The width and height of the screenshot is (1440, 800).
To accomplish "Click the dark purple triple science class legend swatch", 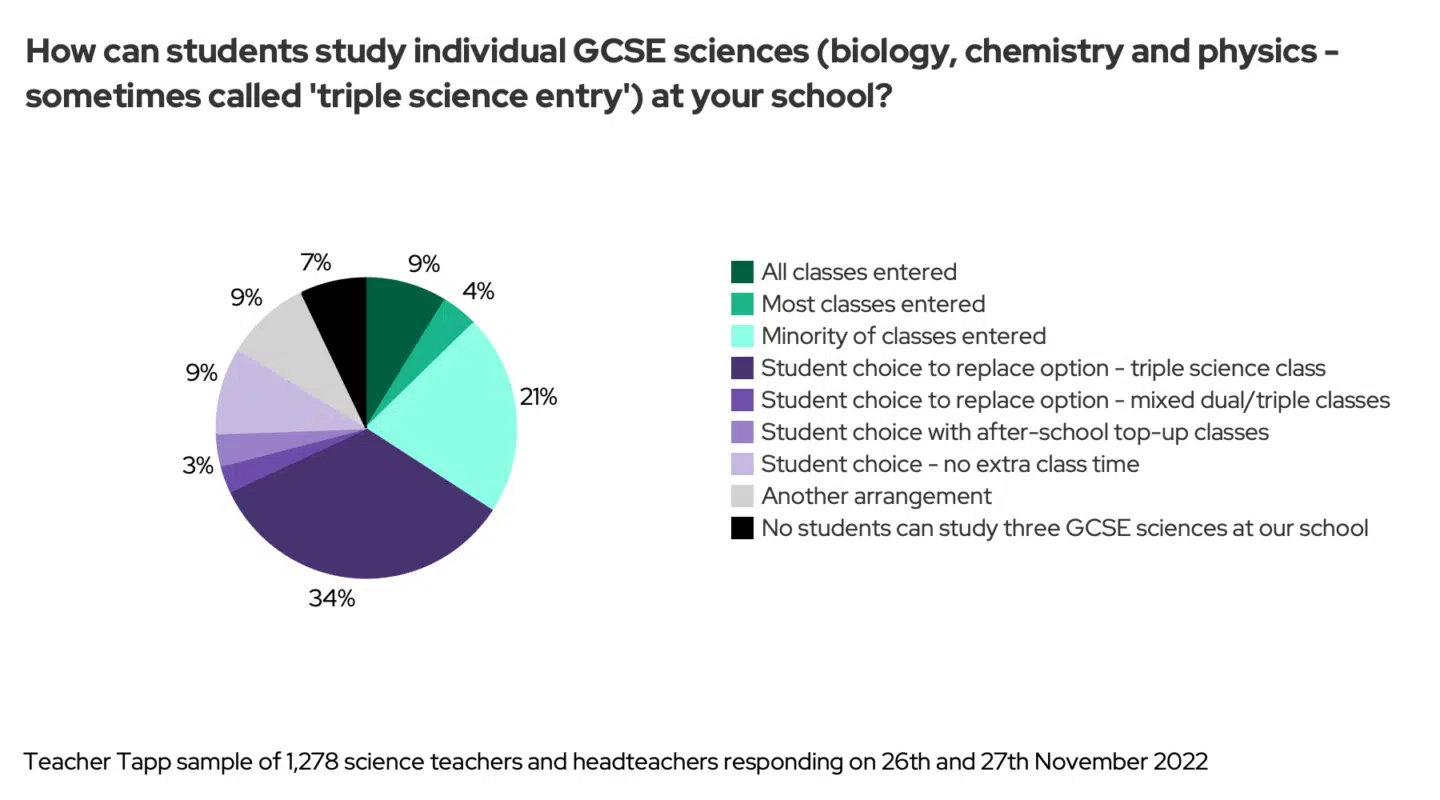I will click(742, 368).
